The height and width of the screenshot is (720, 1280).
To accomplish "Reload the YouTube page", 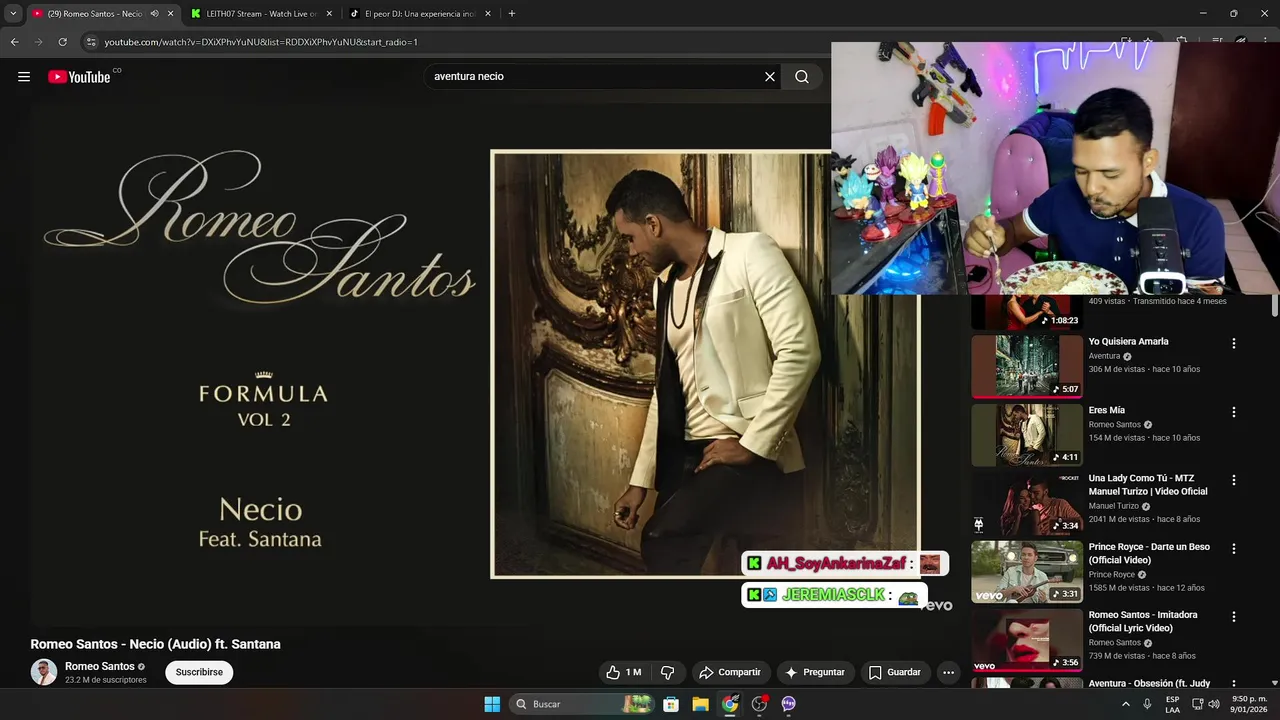I will [62, 42].
